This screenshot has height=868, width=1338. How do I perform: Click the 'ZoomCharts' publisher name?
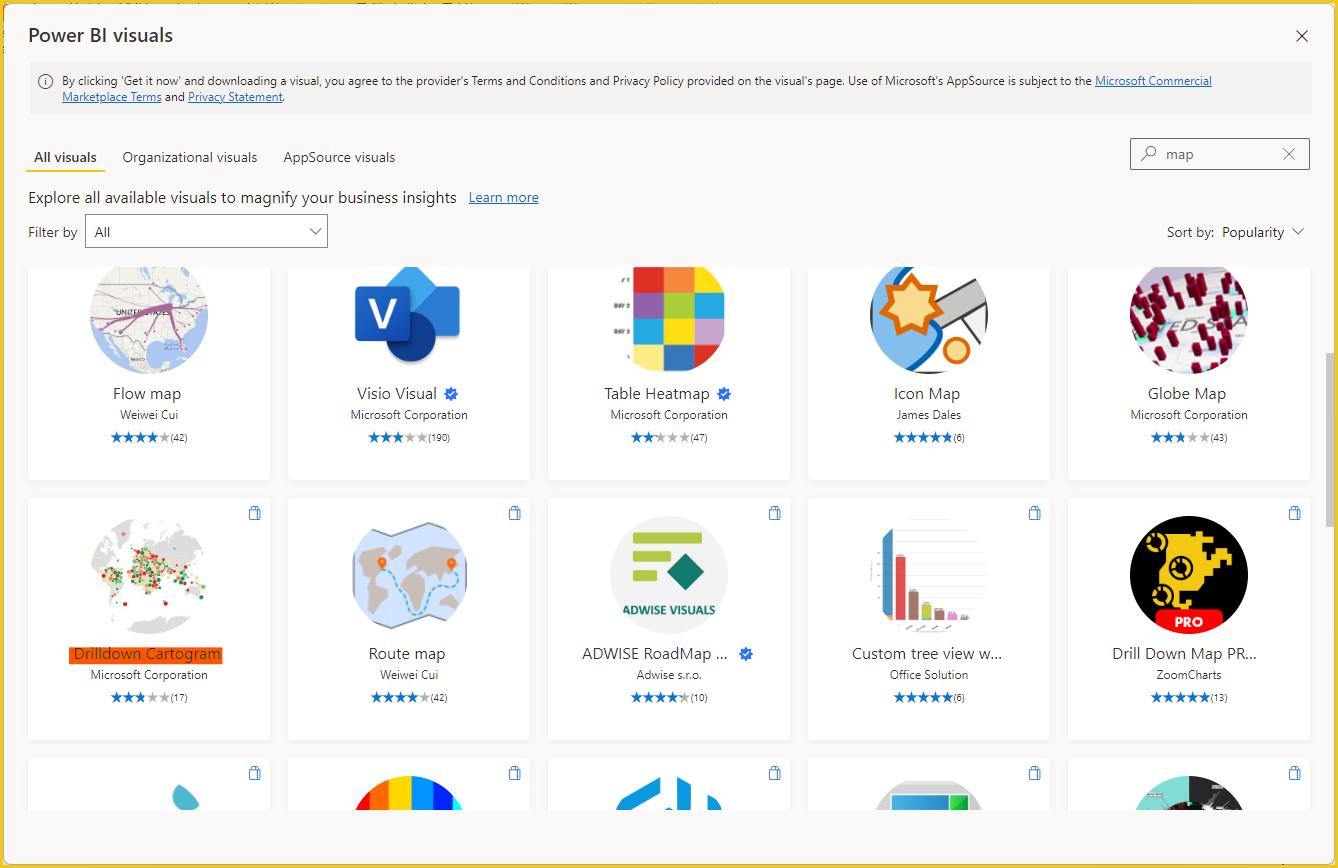pos(1189,675)
